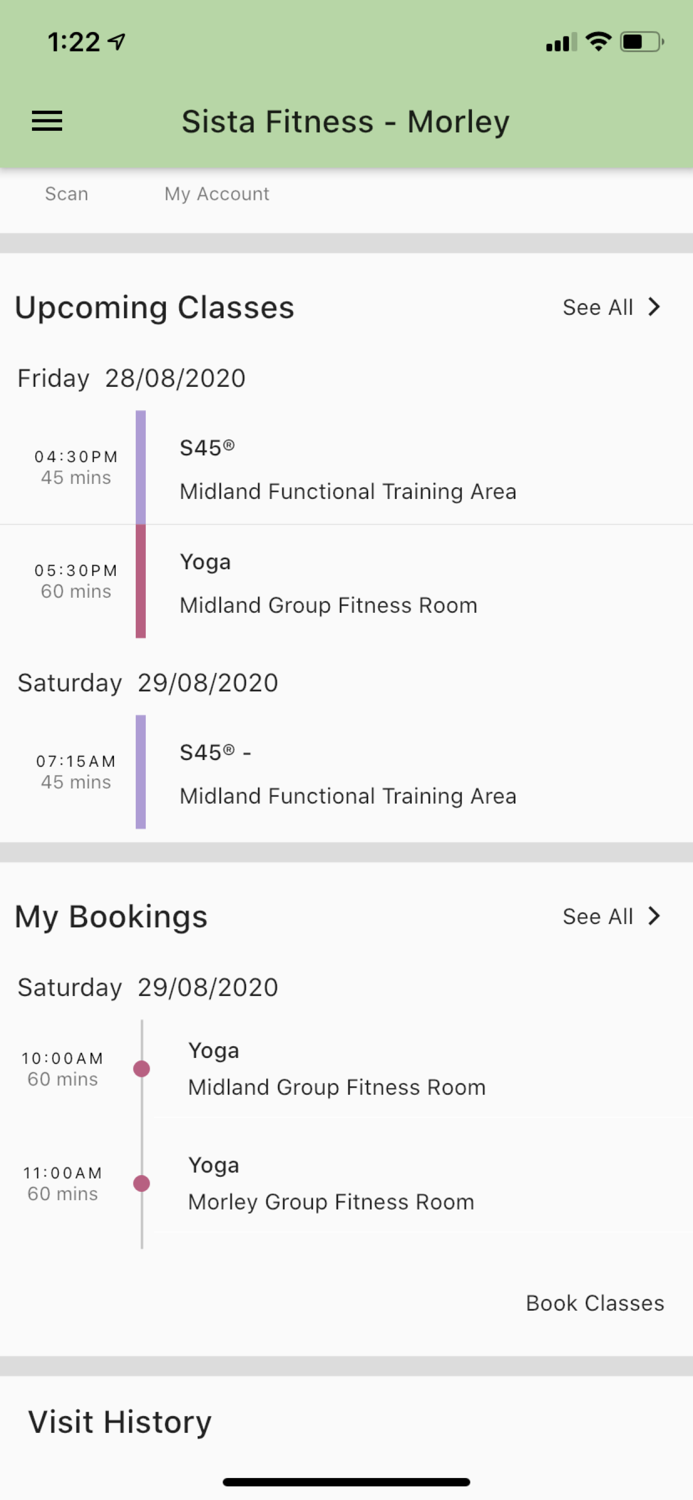The height and width of the screenshot is (1500, 693).
Task: Expand the Visit History section
Action: [120, 1421]
